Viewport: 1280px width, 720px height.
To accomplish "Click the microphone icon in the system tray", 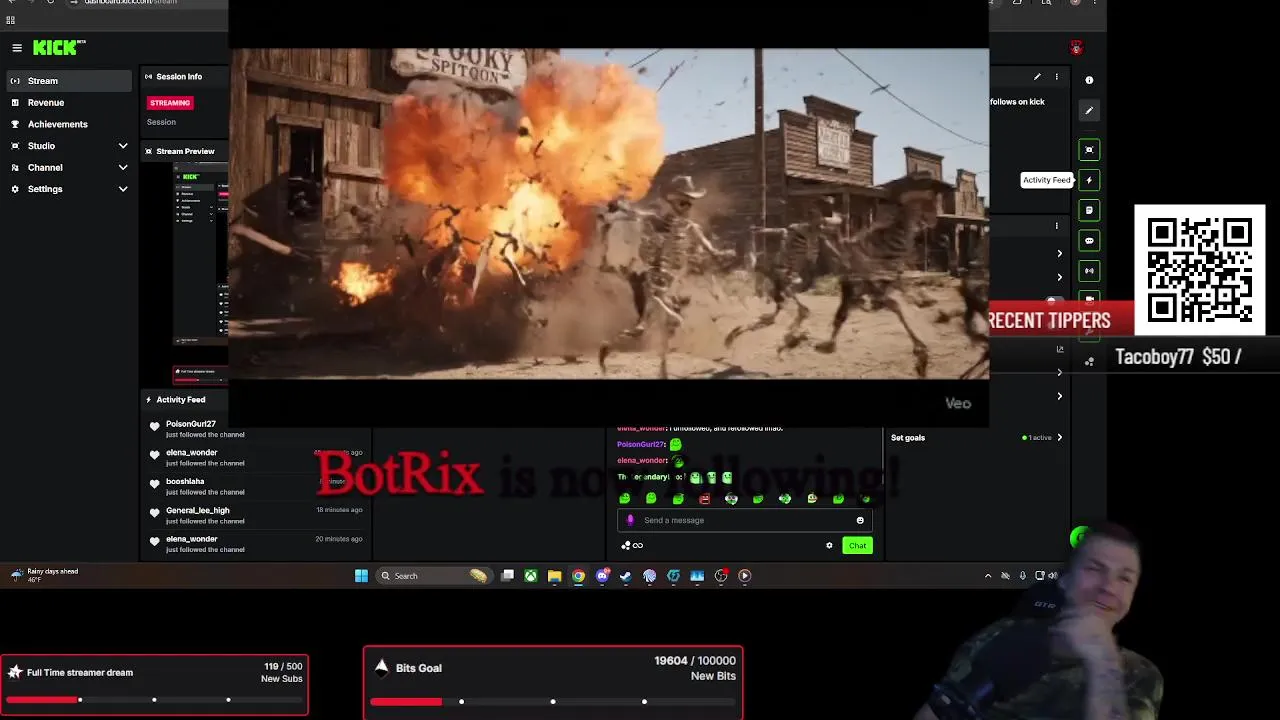I will pos(1022,576).
